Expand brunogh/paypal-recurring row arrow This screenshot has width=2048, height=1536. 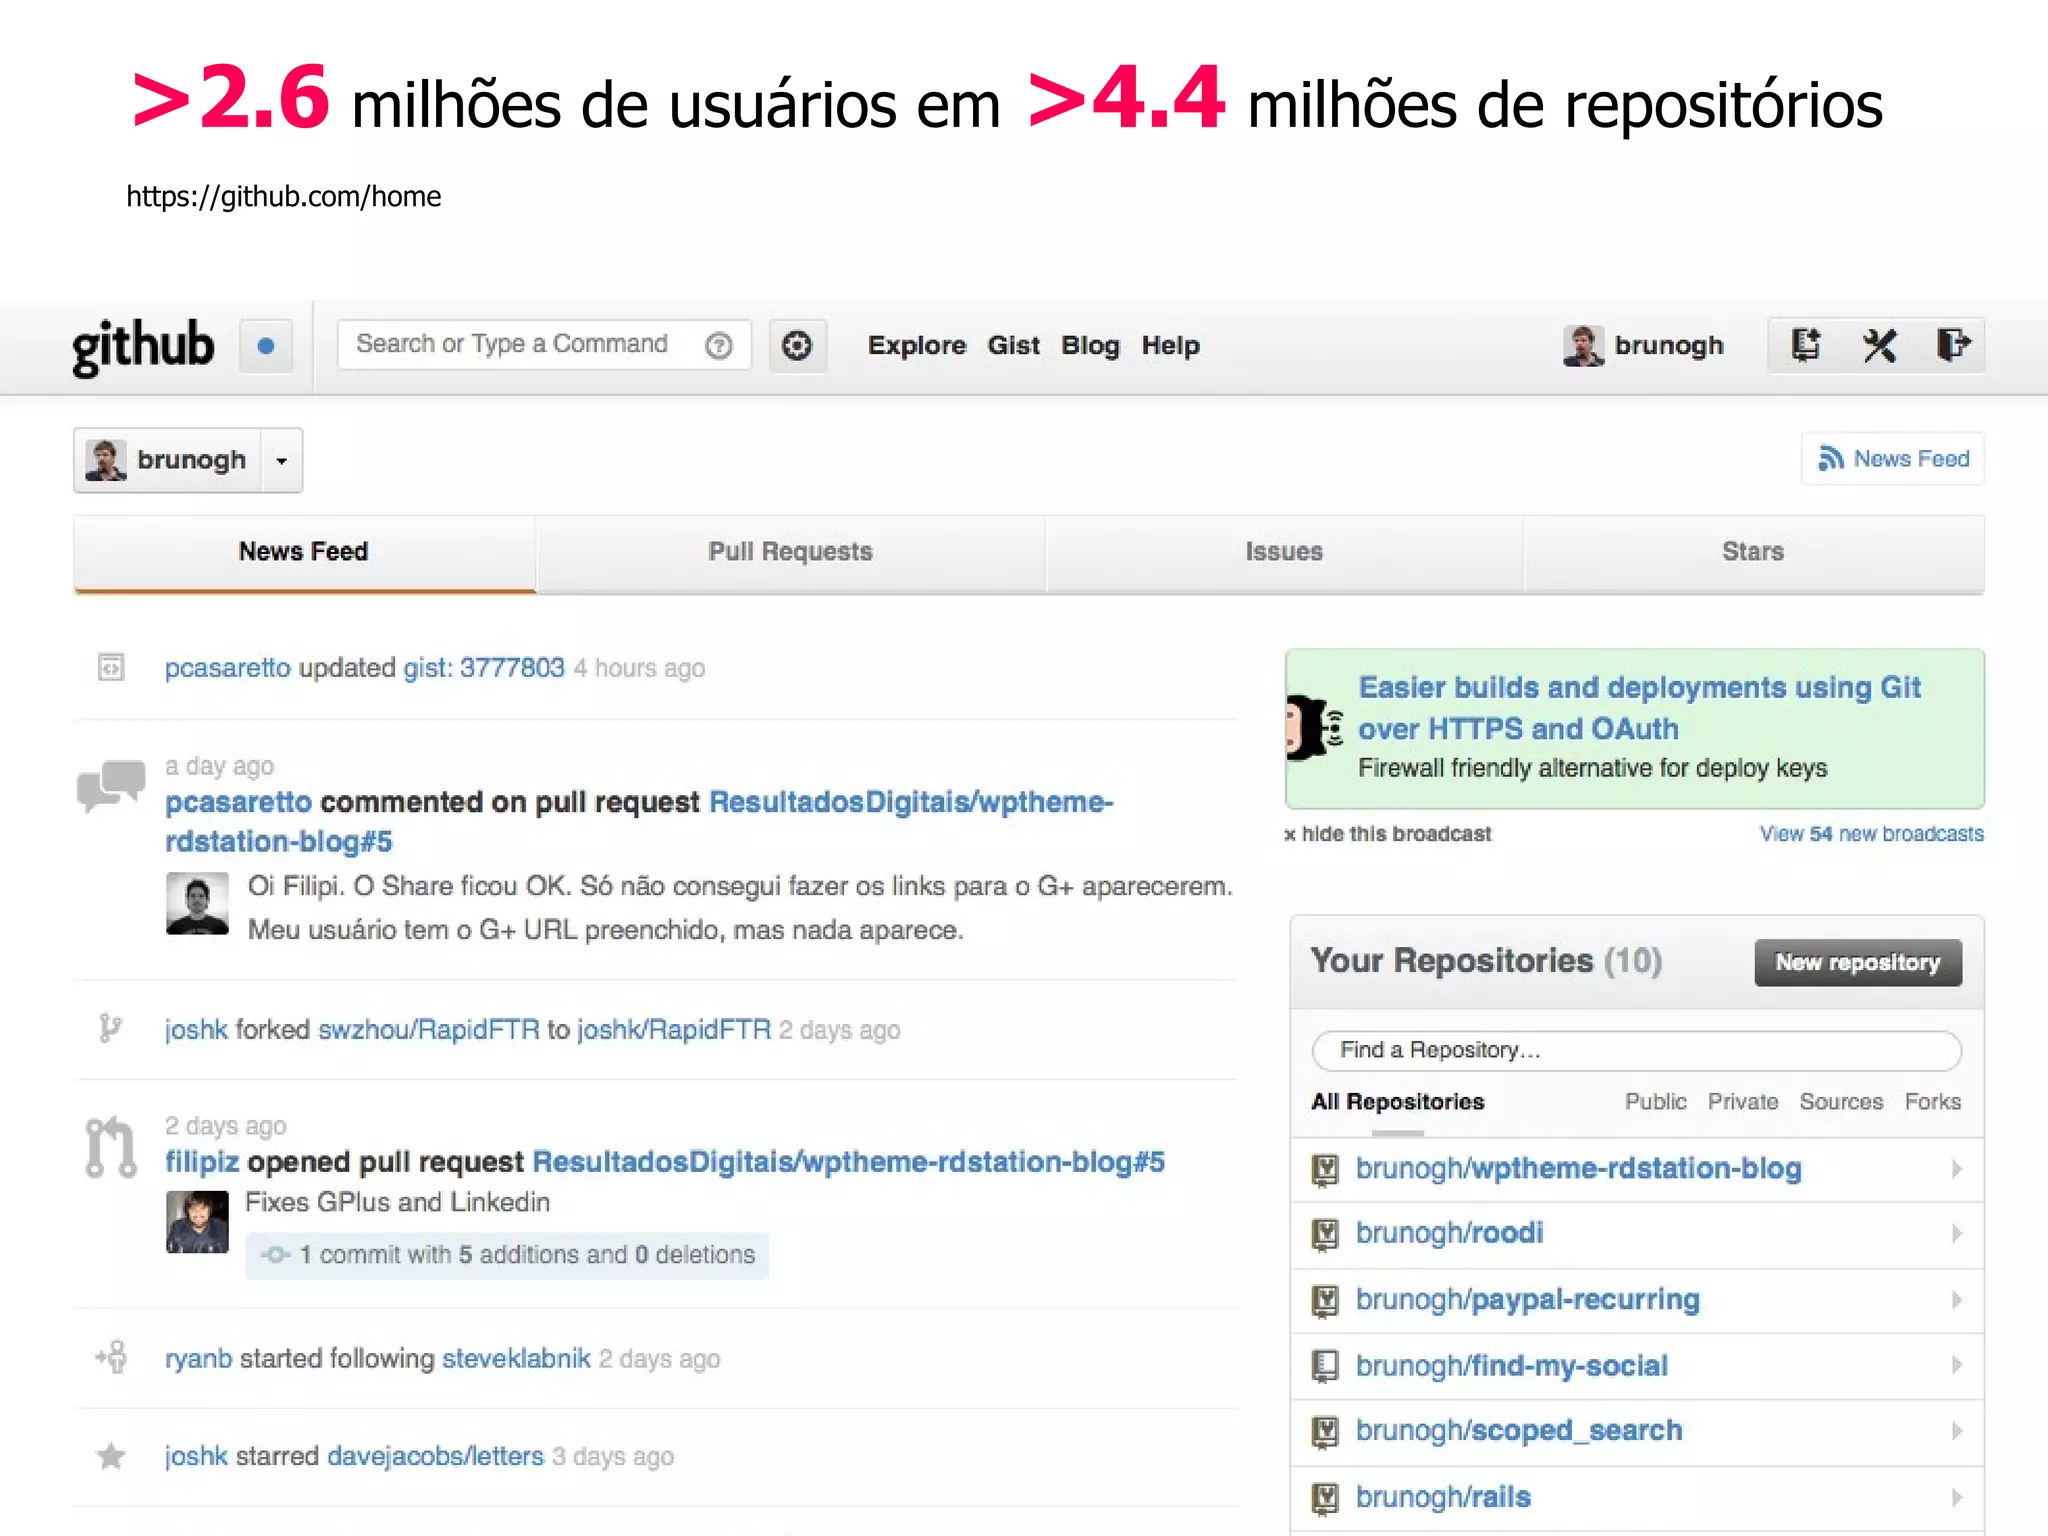(x=1956, y=1299)
